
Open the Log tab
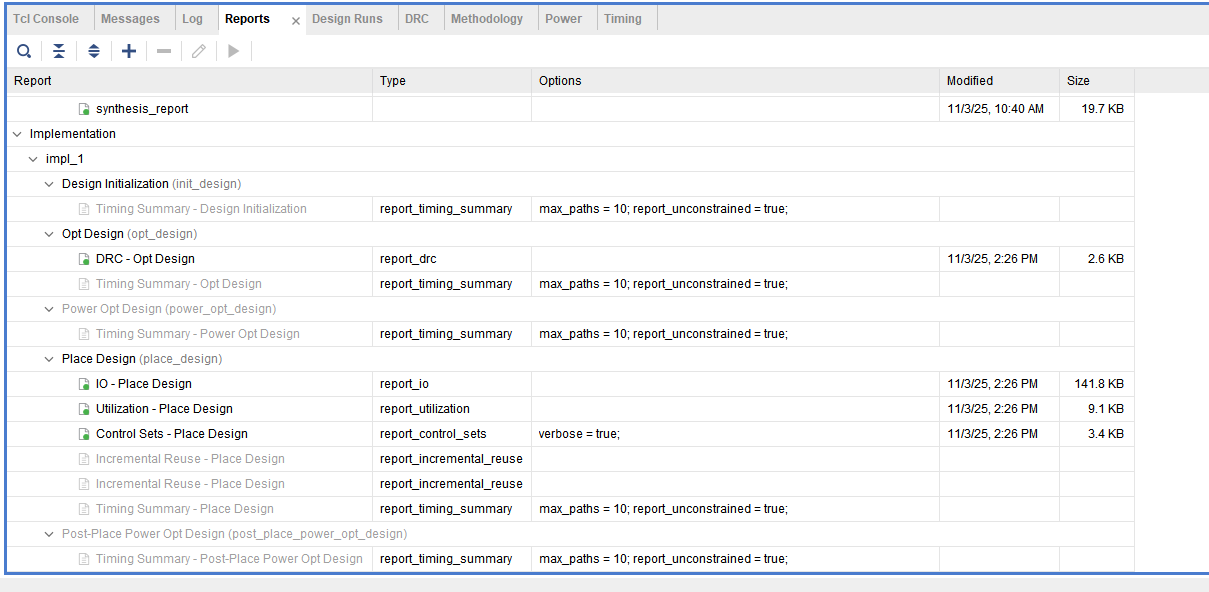pos(192,19)
